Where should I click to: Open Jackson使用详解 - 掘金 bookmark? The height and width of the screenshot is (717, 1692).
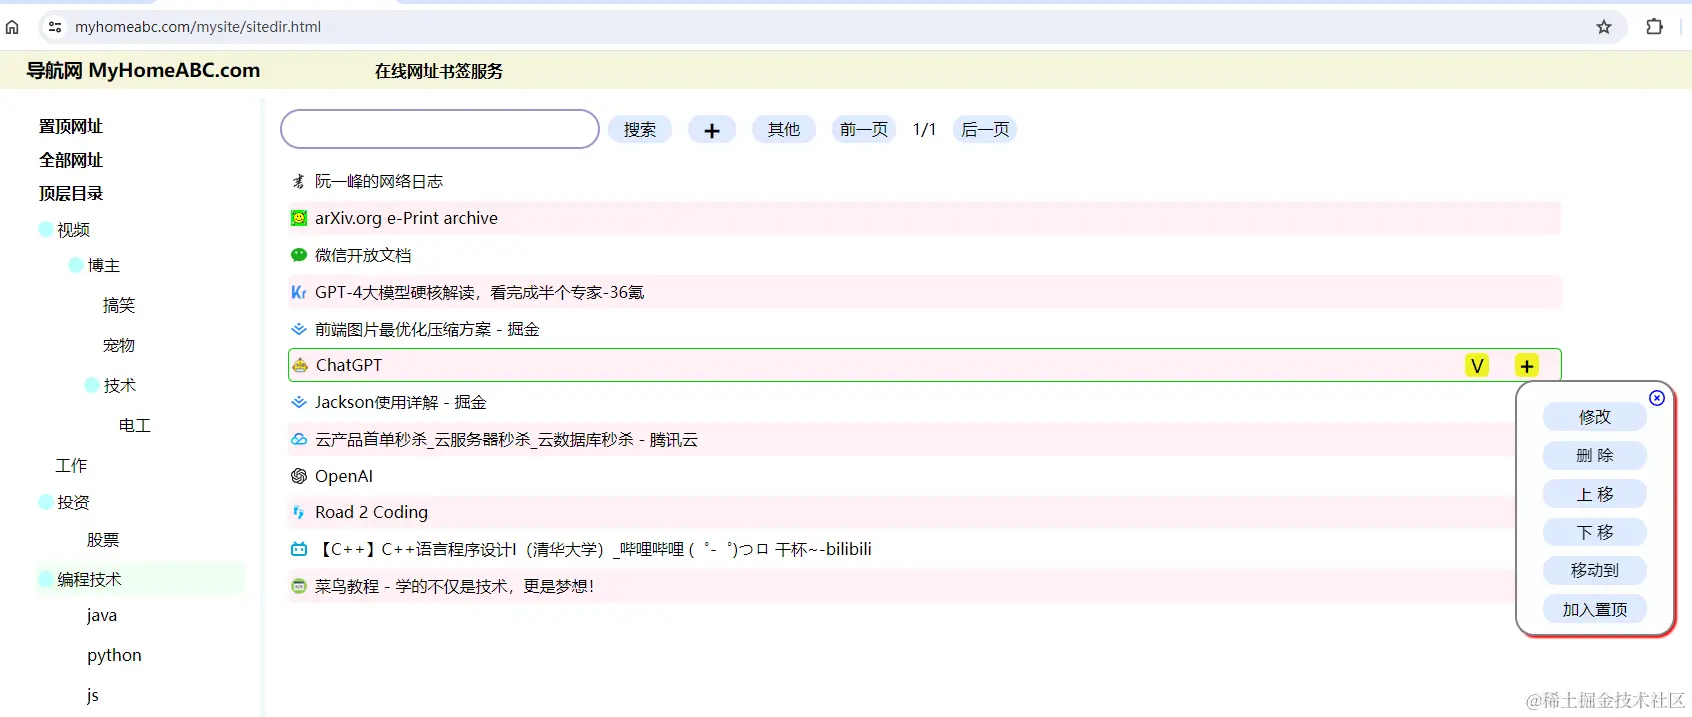pyautogui.click(x=401, y=402)
